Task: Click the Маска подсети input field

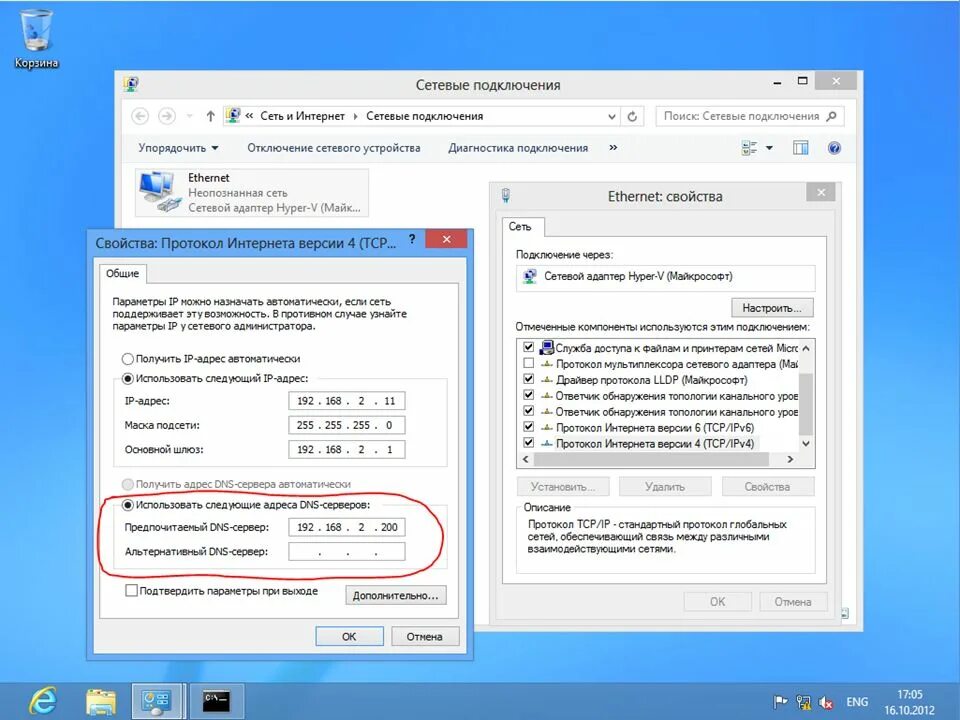Action: coord(347,425)
